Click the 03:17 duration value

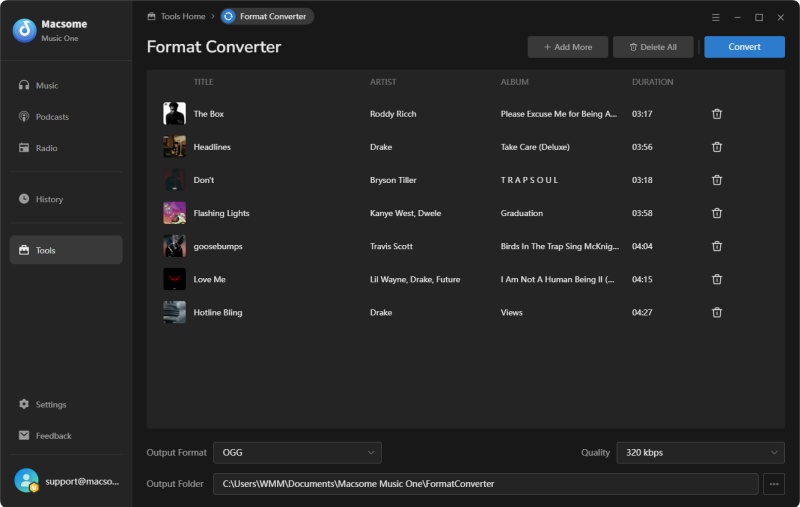click(642, 114)
